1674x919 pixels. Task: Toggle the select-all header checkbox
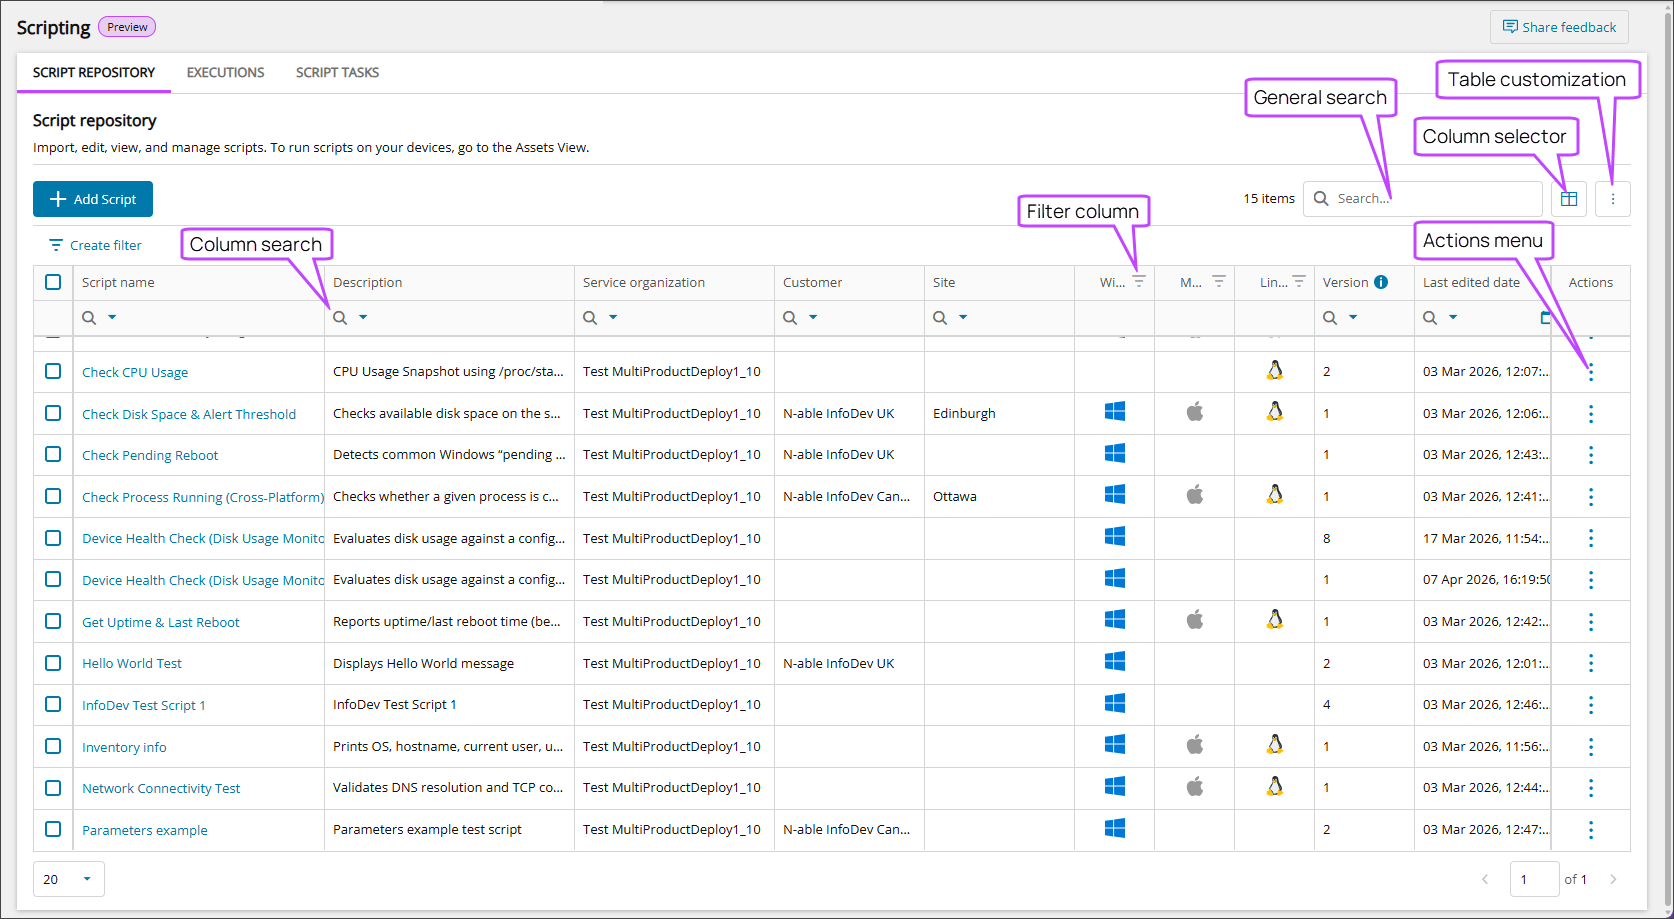[53, 282]
